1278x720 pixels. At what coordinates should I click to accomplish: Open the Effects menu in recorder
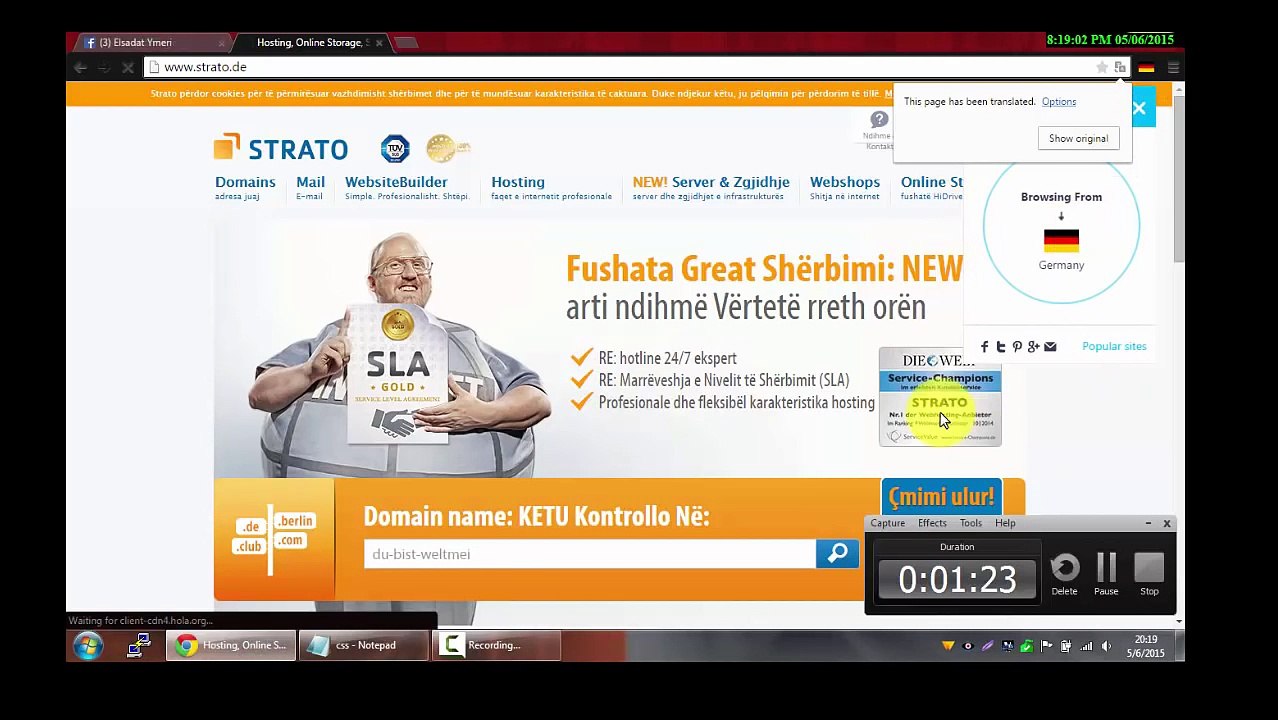point(932,523)
